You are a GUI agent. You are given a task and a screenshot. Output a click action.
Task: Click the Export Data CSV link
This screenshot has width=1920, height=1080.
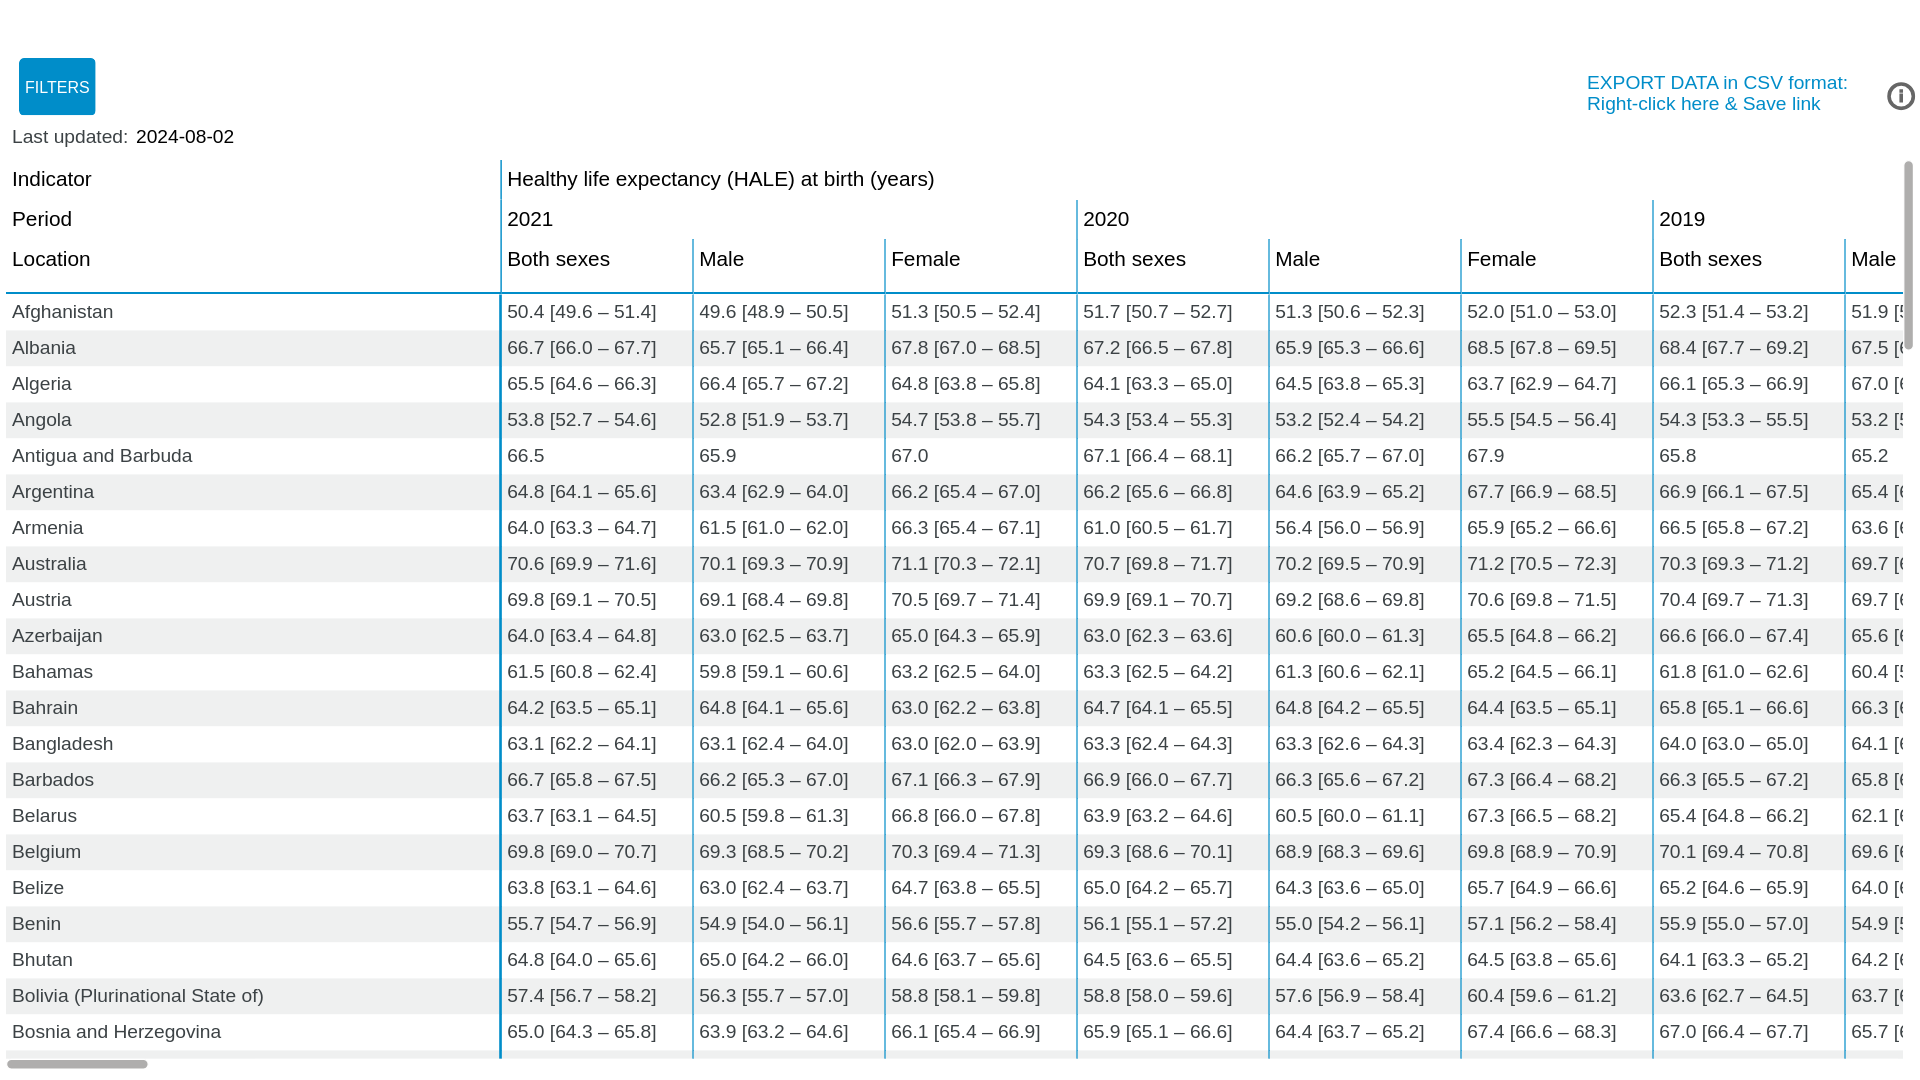pos(1716,93)
